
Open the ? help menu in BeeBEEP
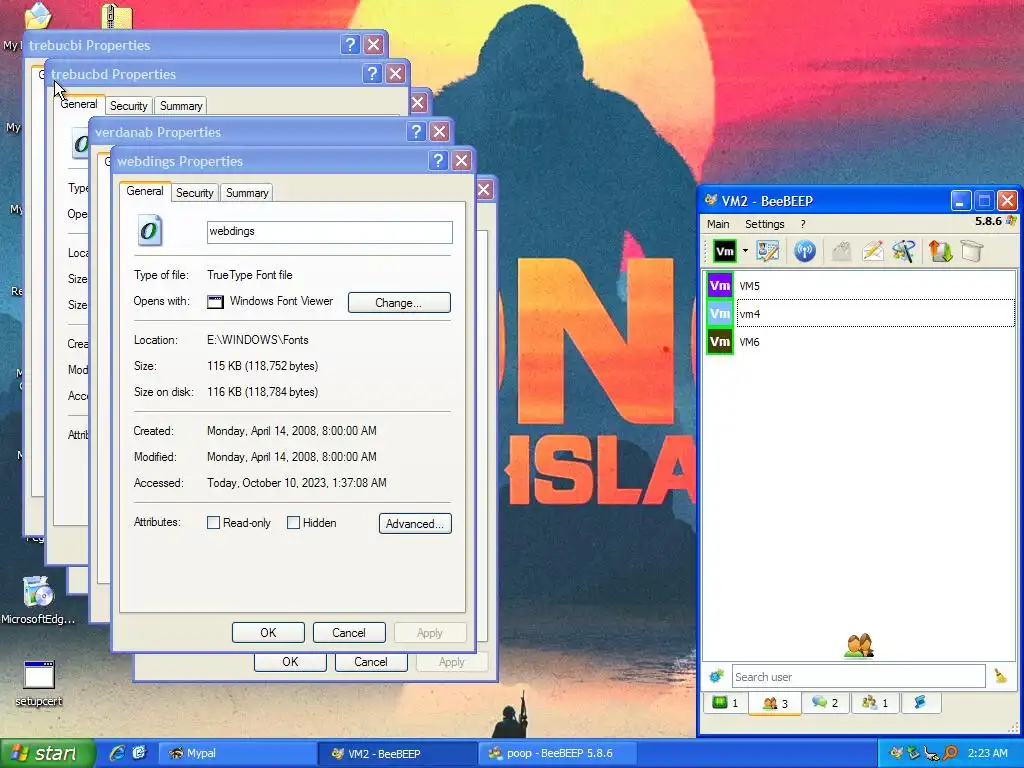tap(803, 224)
